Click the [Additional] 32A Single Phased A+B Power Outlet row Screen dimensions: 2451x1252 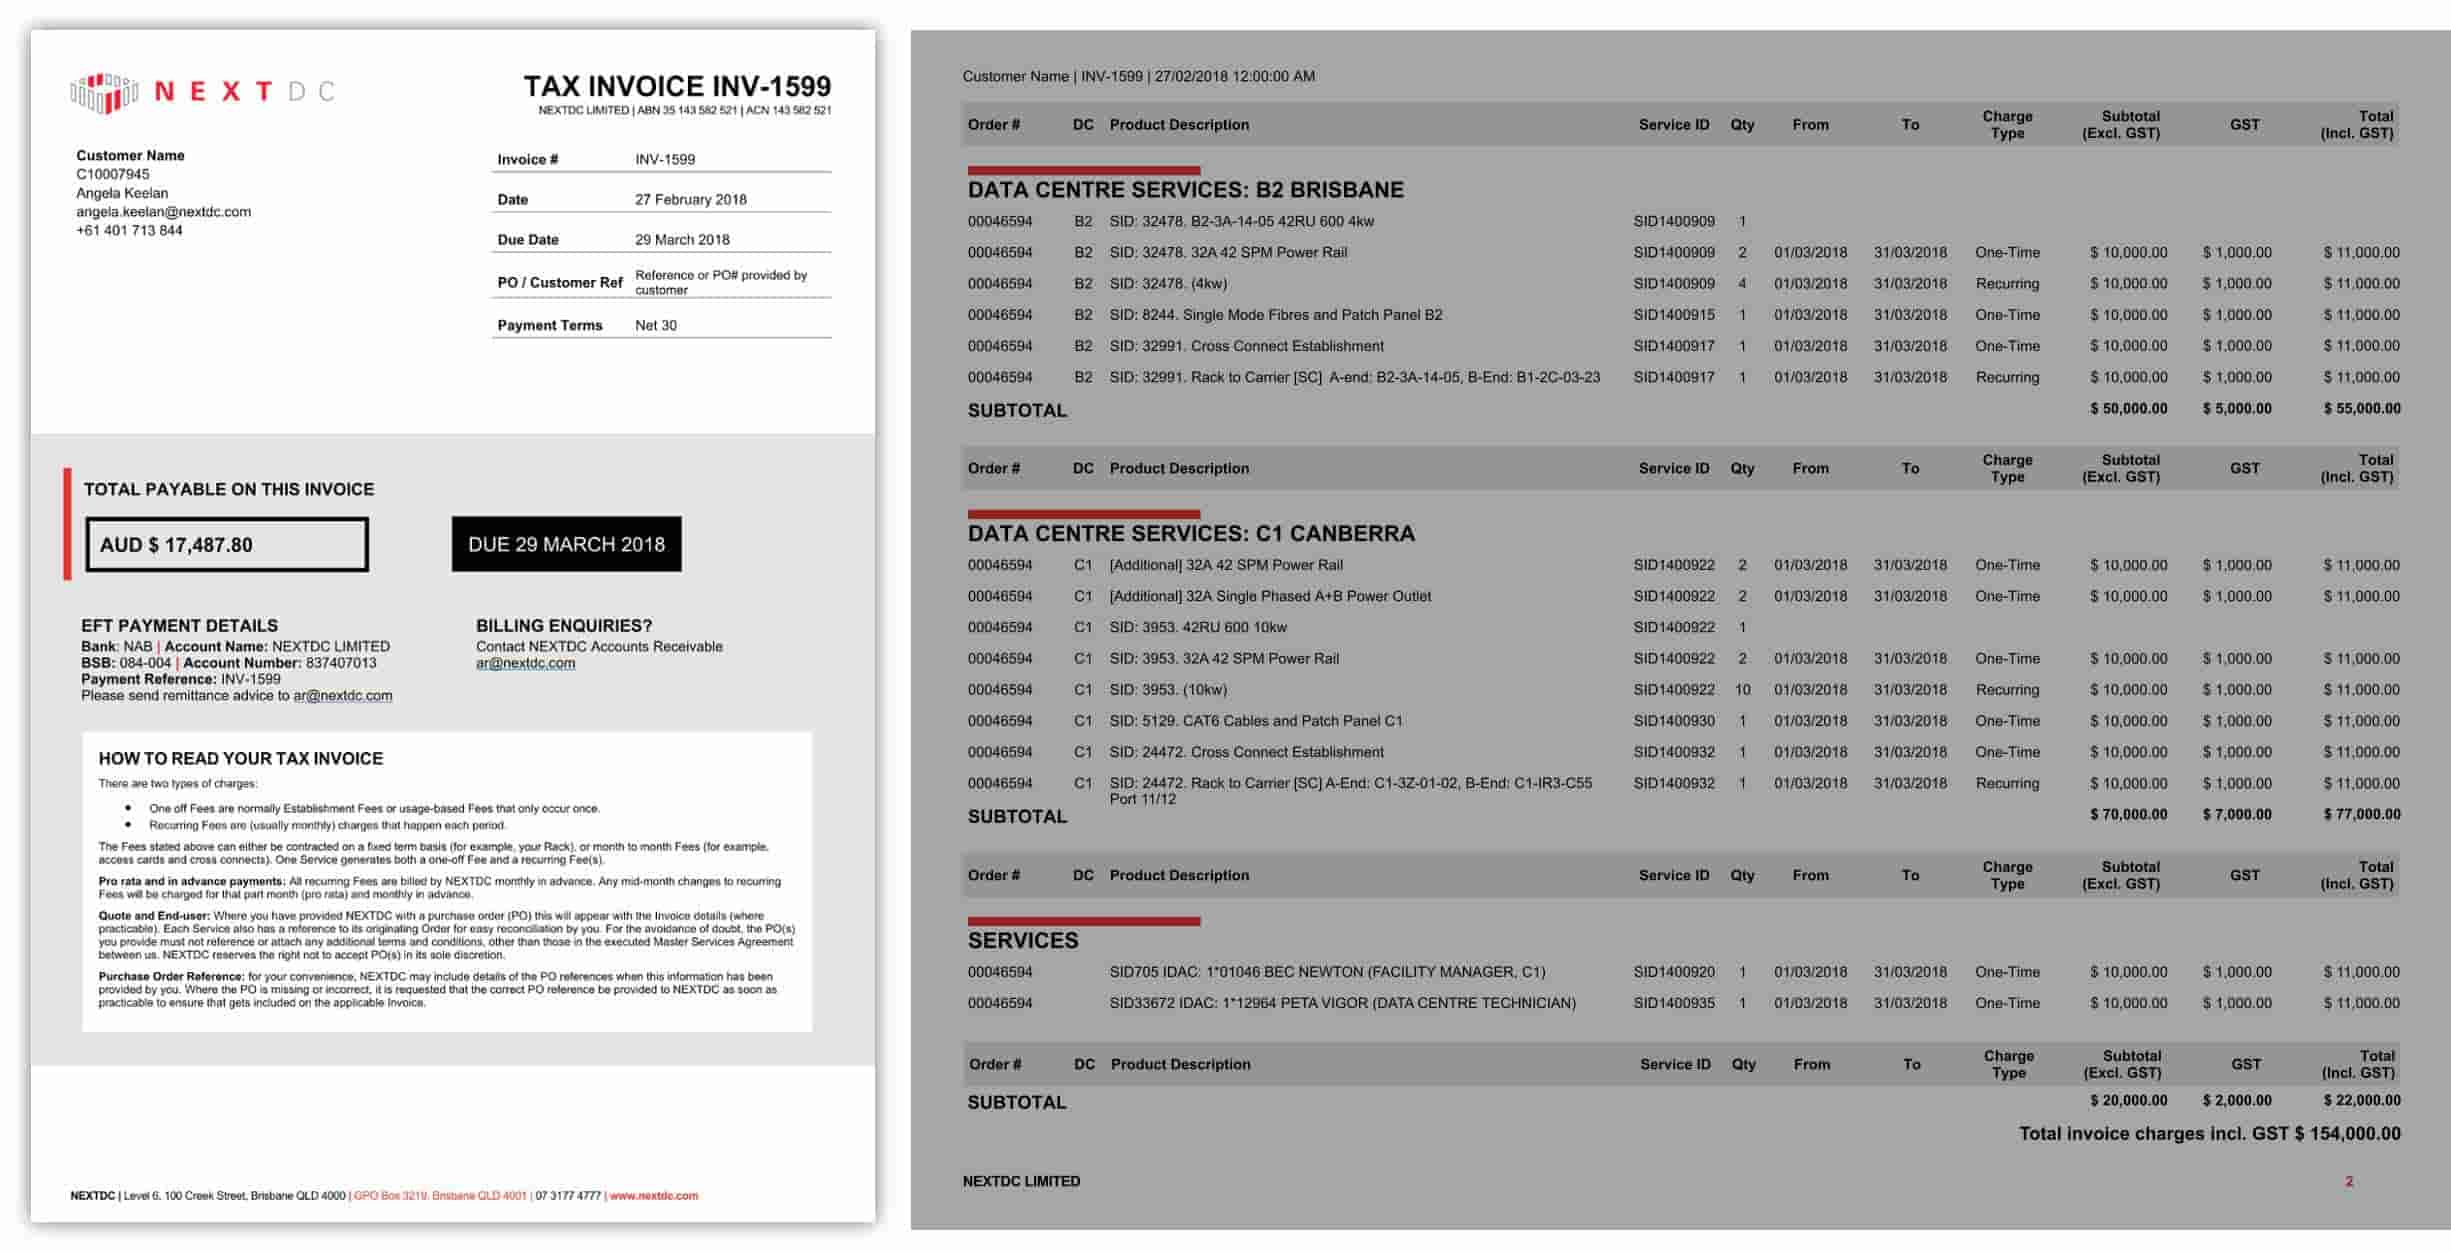tap(1683, 597)
